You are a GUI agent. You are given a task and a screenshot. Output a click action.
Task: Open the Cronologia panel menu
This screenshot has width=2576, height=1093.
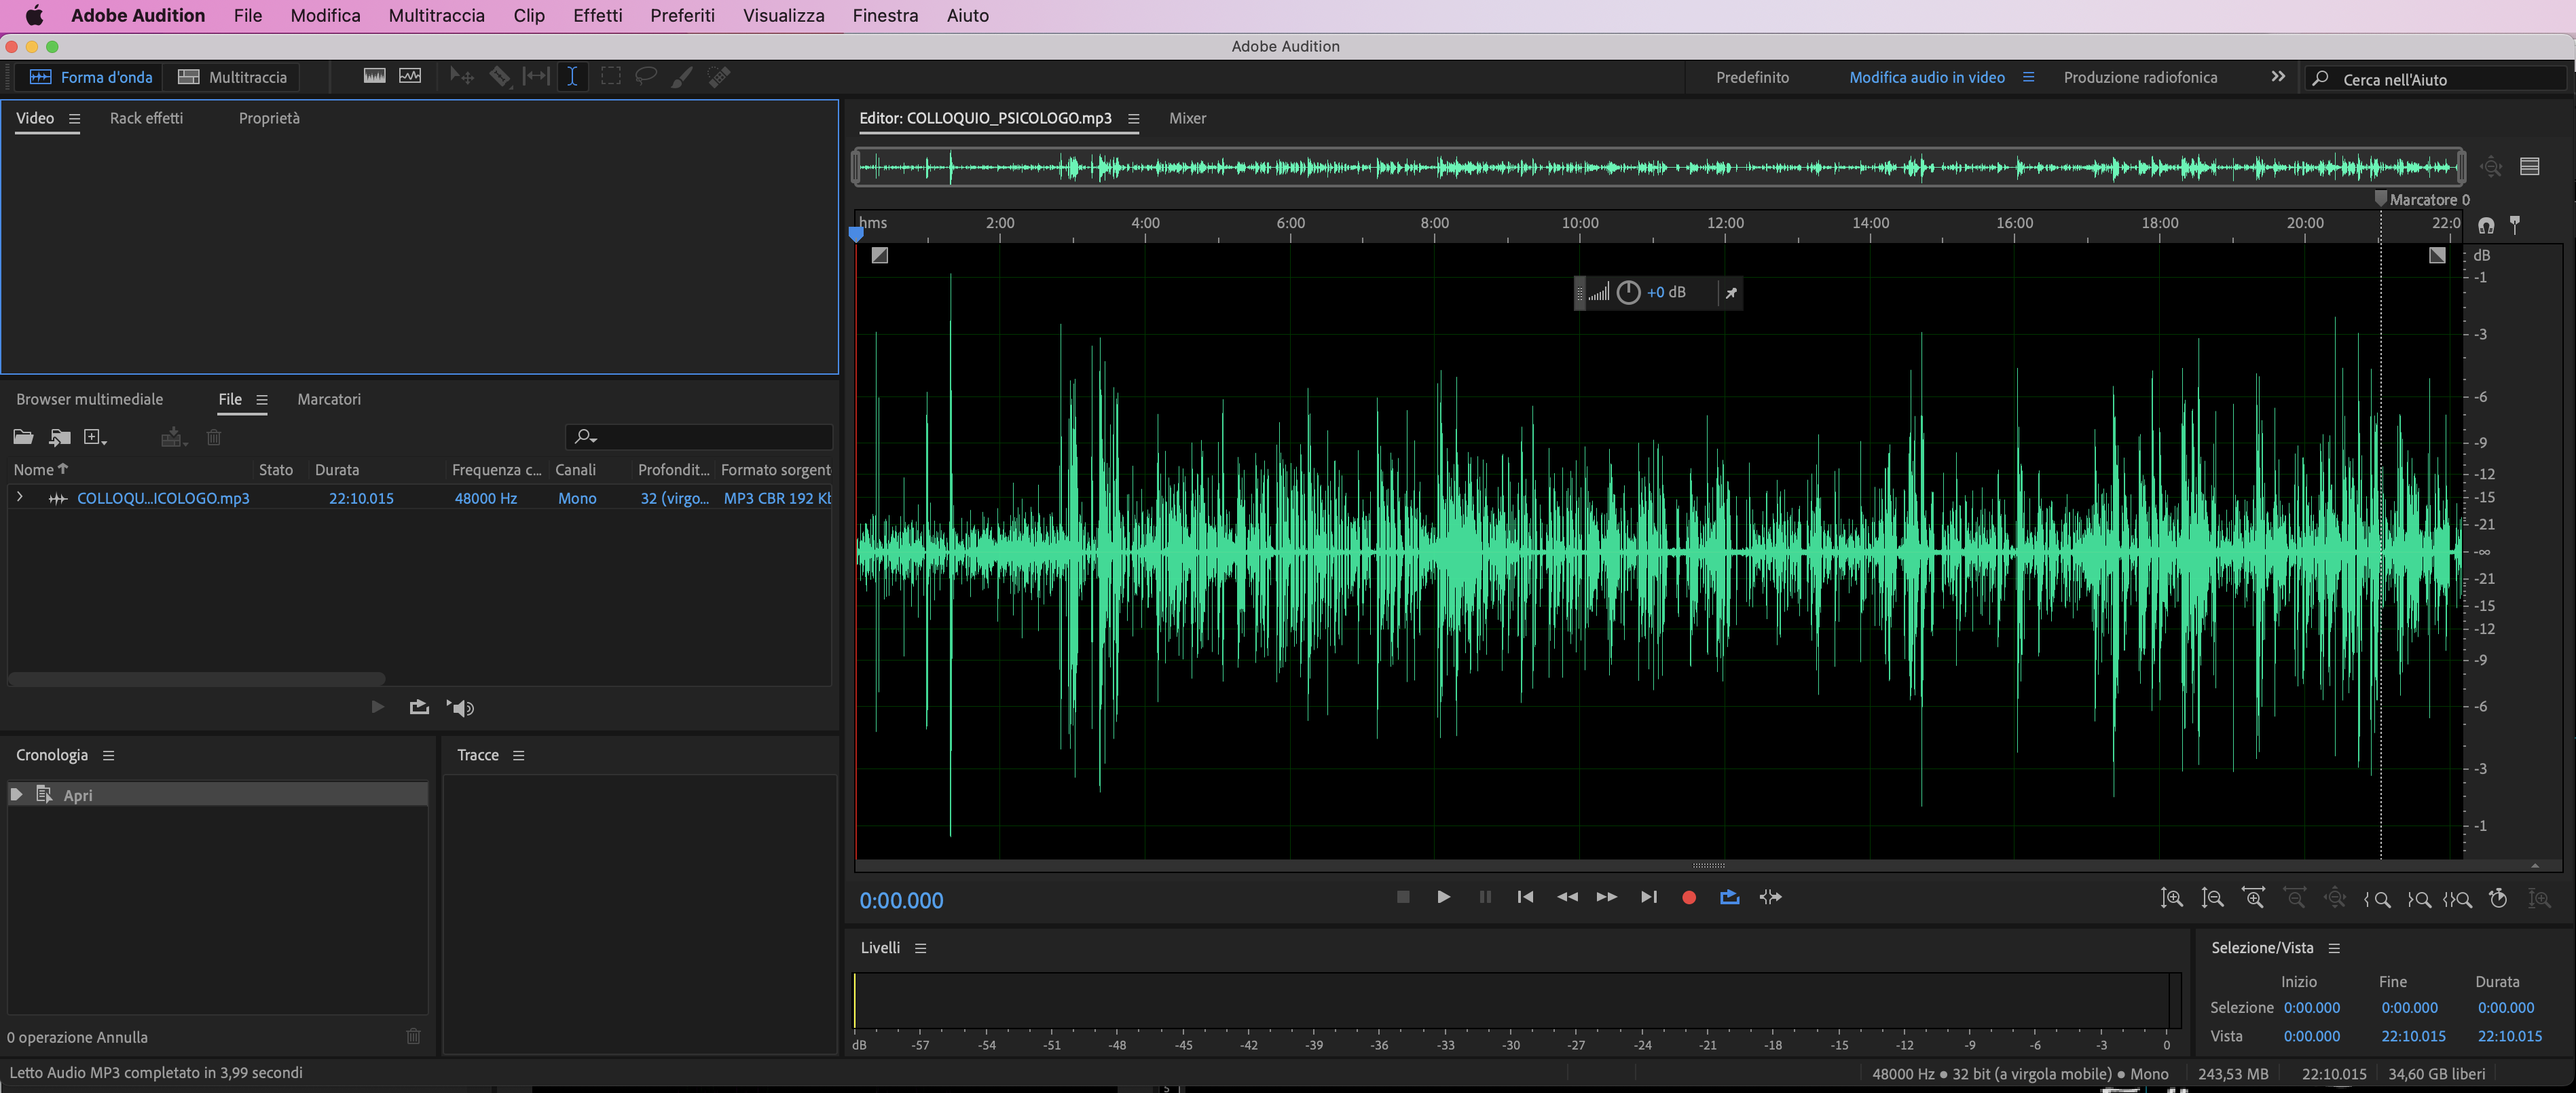click(x=109, y=756)
